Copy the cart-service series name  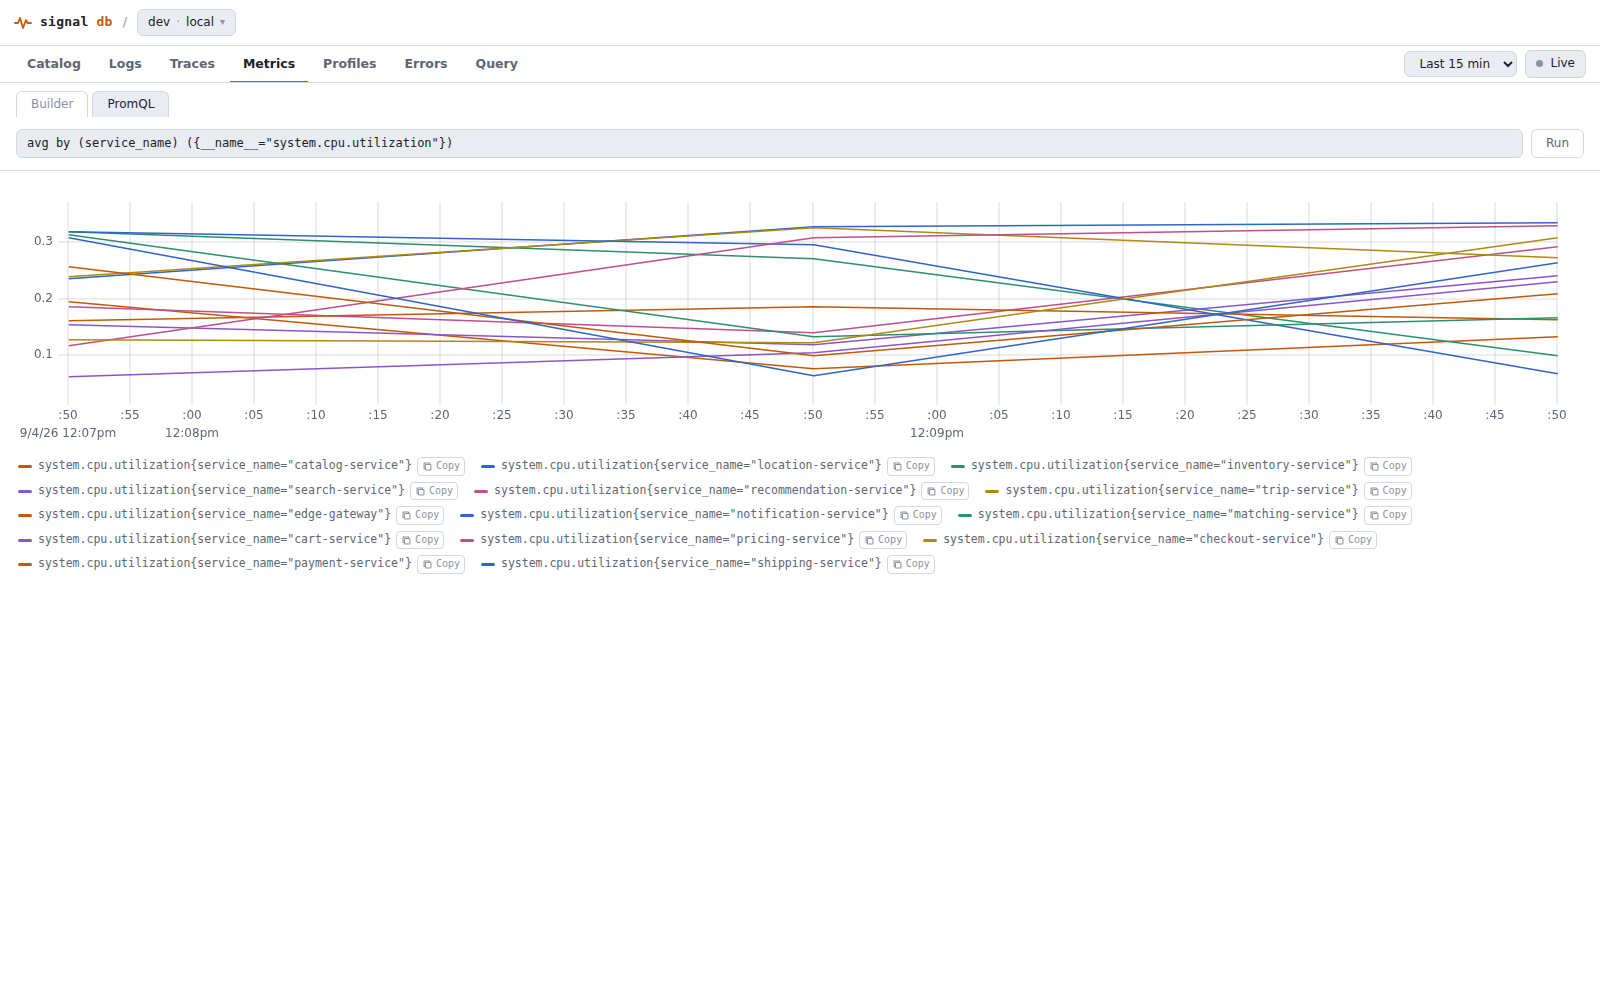pyautogui.click(x=420, y=540)
